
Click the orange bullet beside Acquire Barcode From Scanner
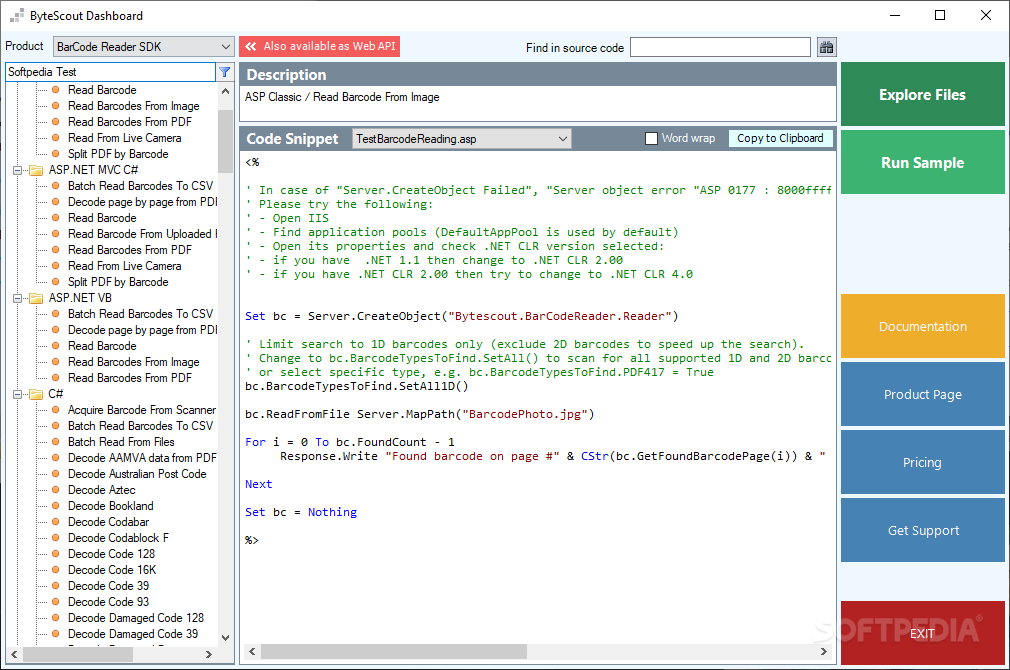55,410
